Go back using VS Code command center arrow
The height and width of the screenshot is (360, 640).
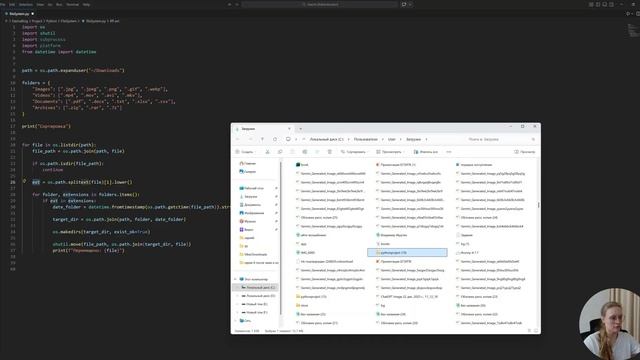coord(229,4)
